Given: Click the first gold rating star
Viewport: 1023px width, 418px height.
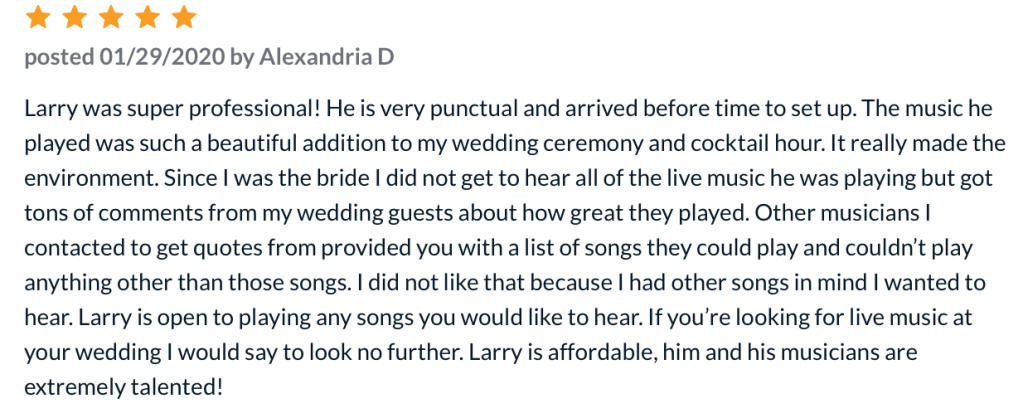Looking at the screenshot, I should pyautogui.click(x=37, y=18).
